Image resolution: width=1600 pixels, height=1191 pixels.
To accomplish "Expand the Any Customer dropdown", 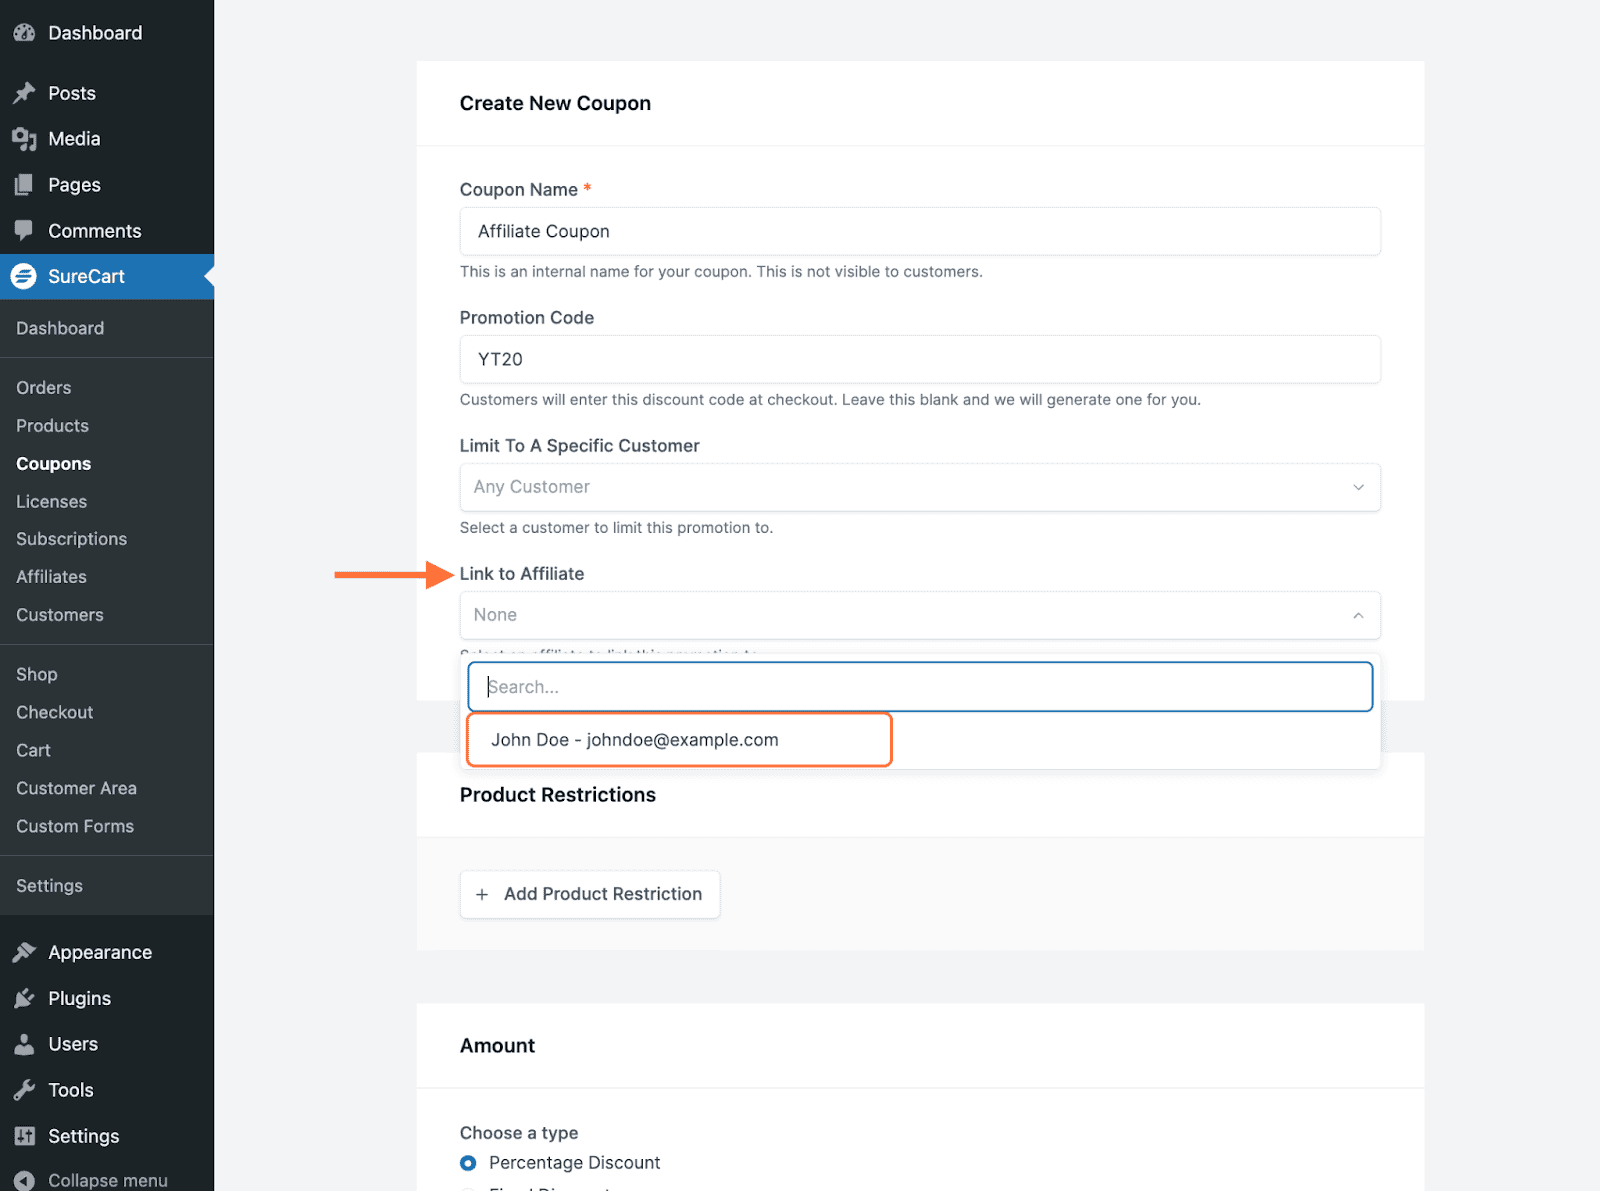I will (919, 487).
